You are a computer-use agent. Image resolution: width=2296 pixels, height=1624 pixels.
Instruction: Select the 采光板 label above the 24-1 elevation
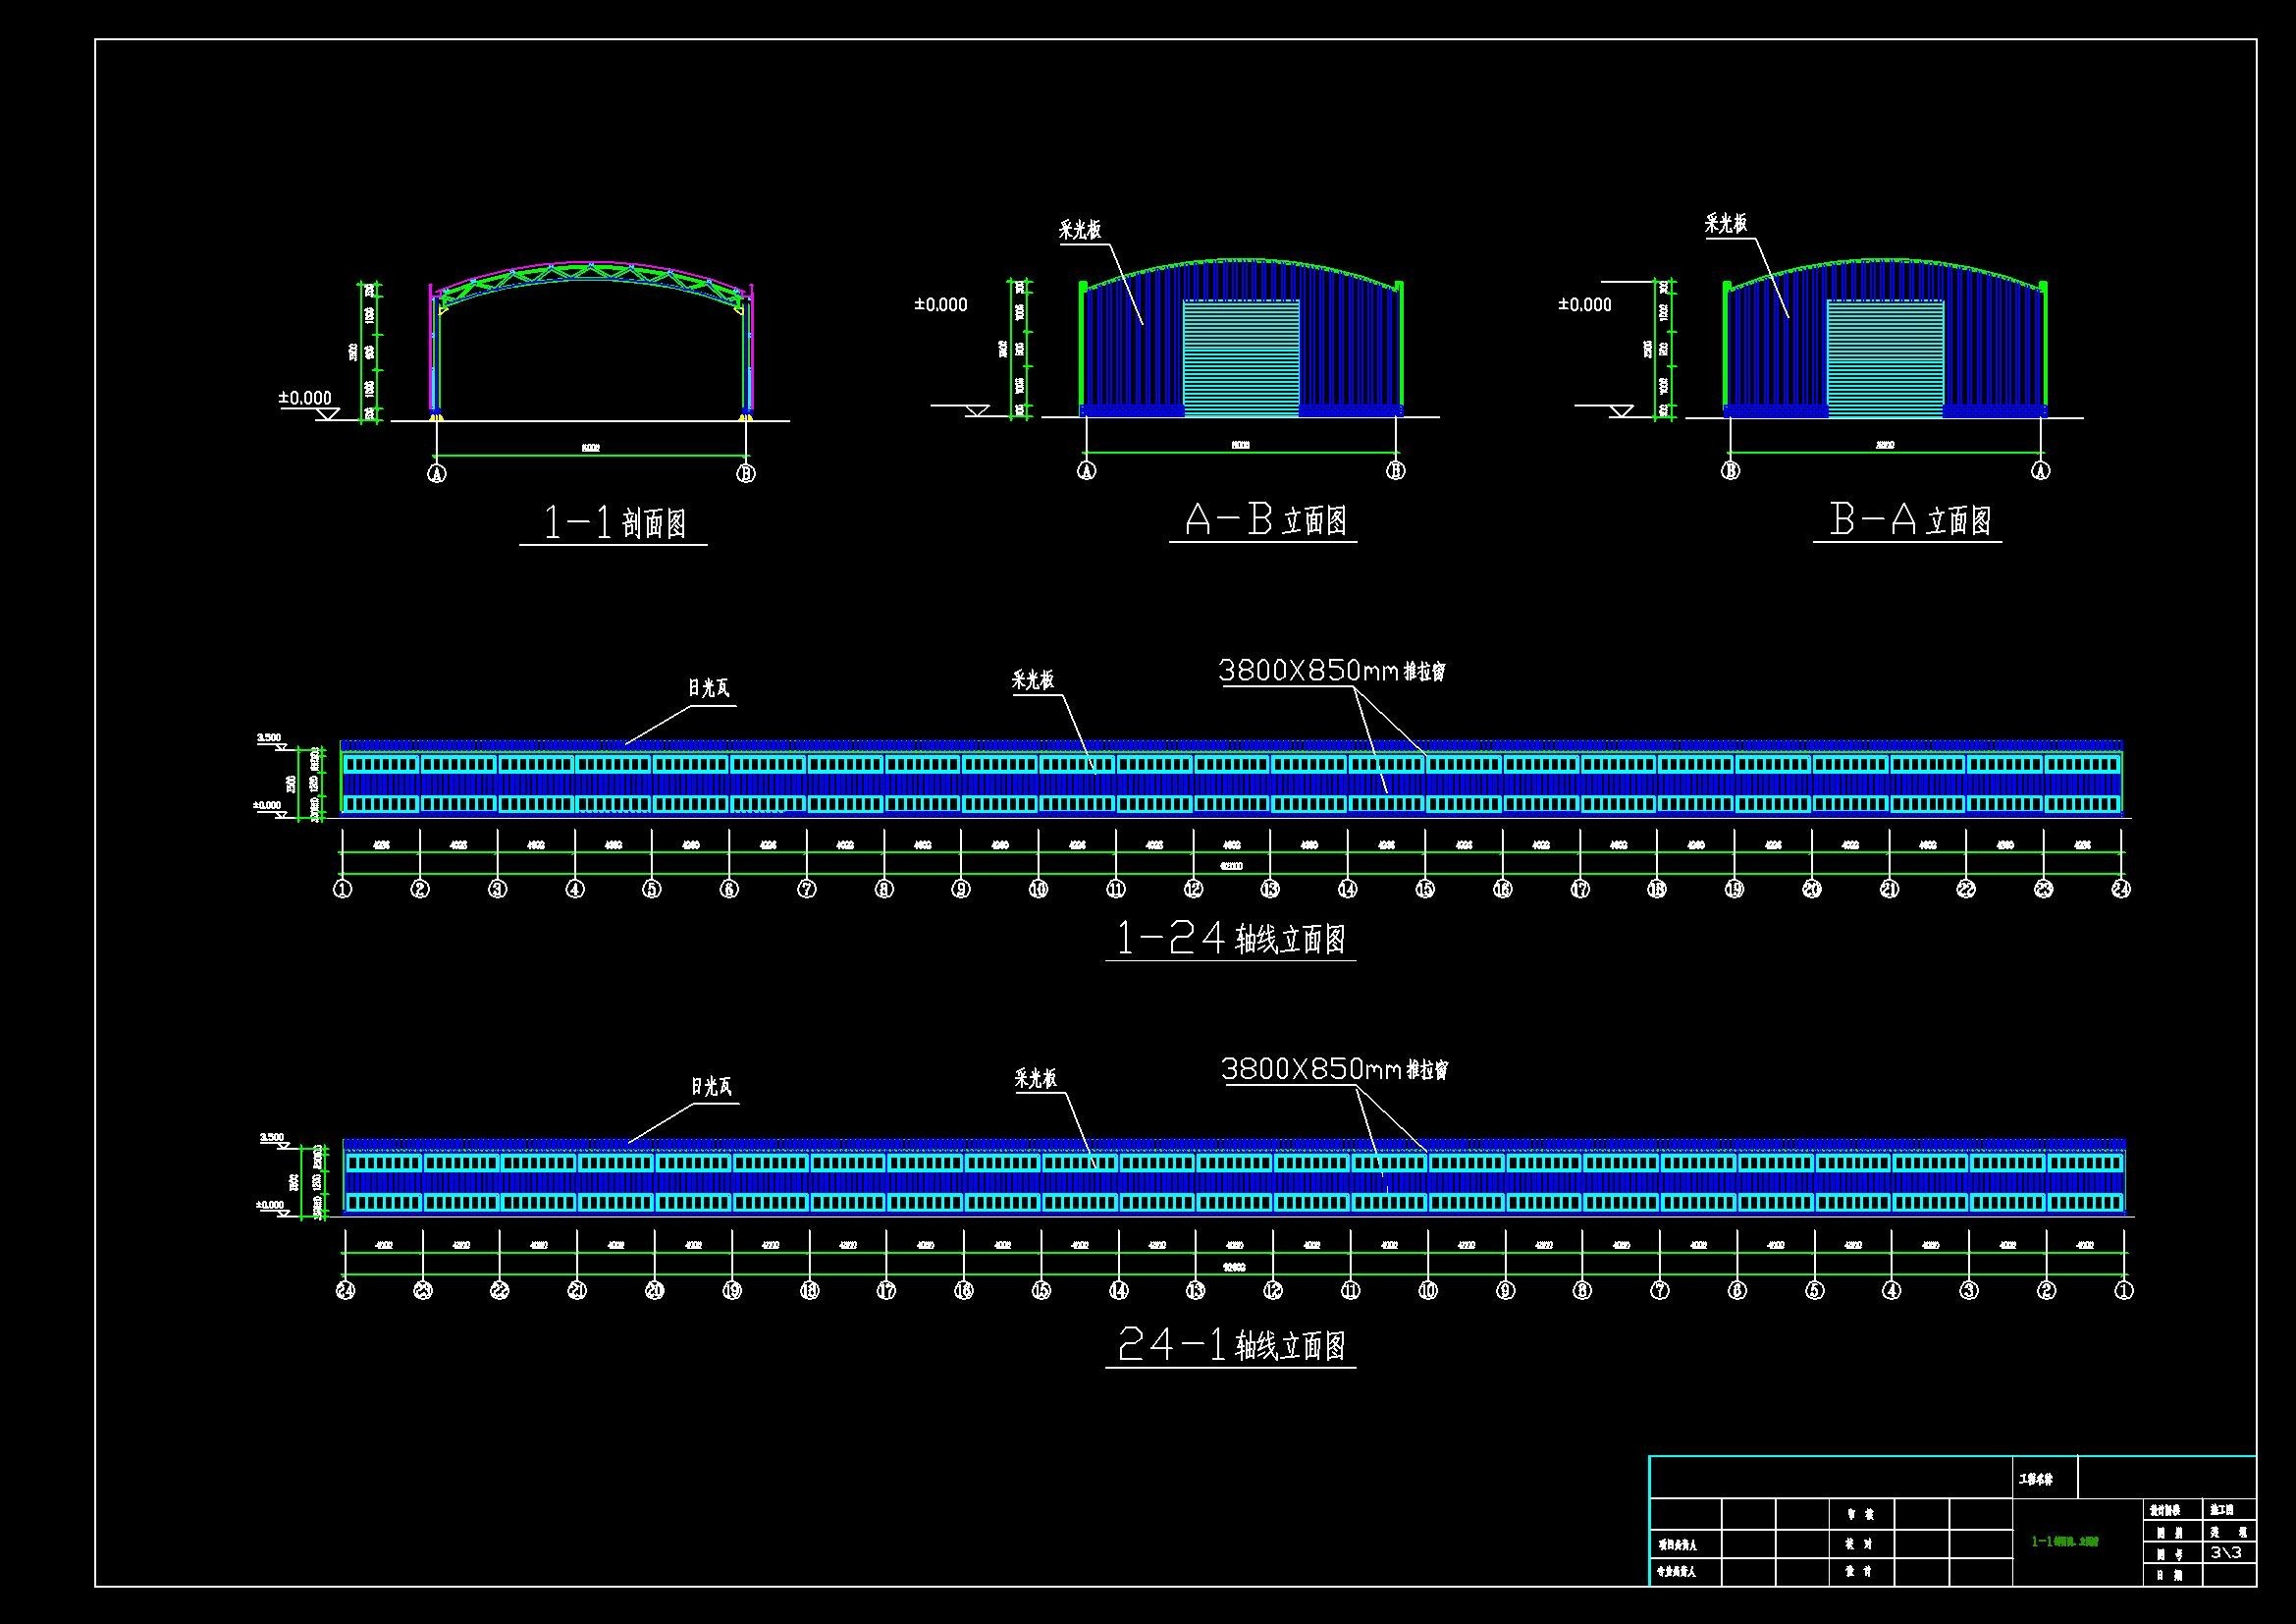(x=1036, y=1079)
